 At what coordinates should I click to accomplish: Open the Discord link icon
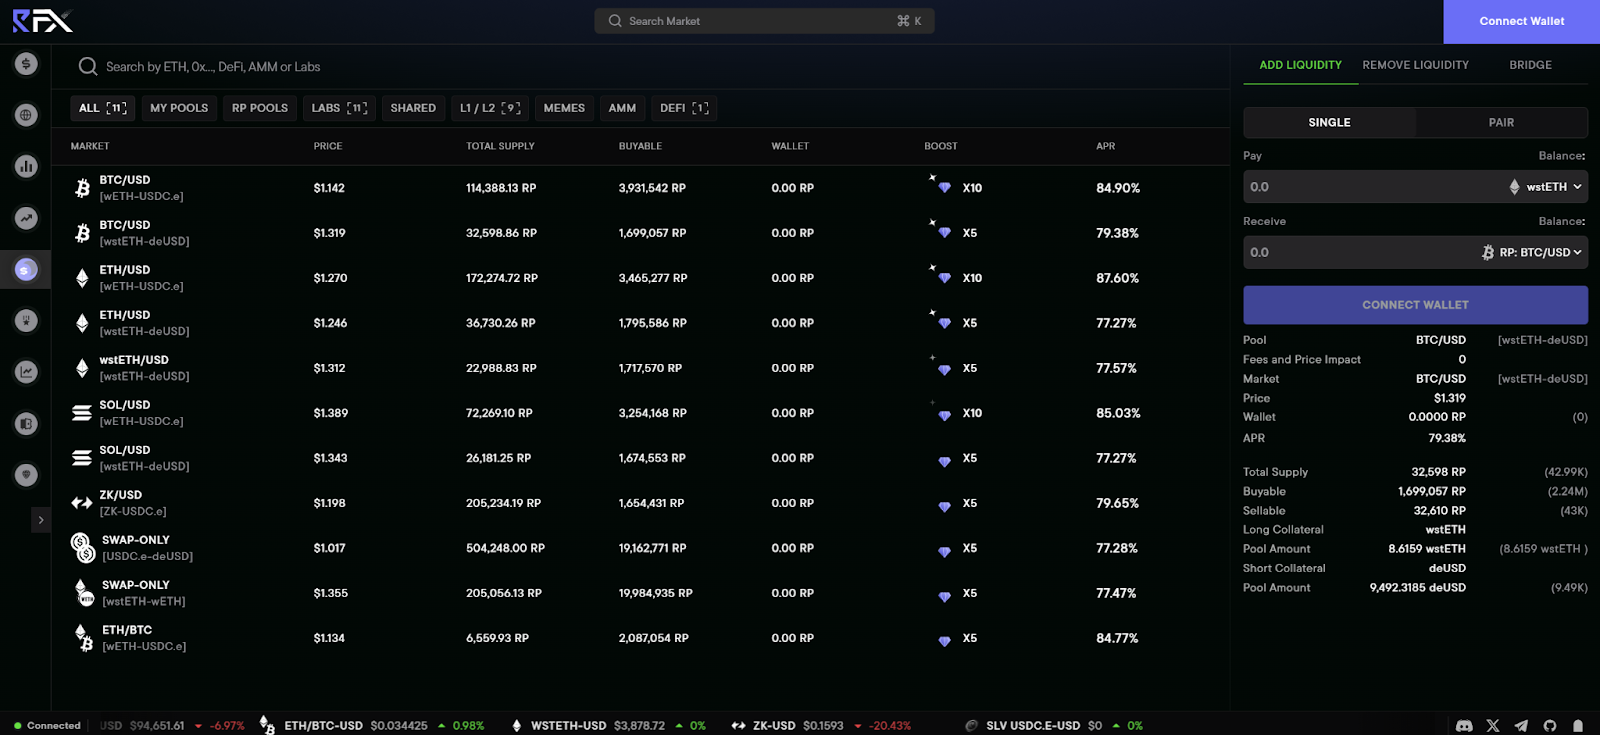[1464, 726]
